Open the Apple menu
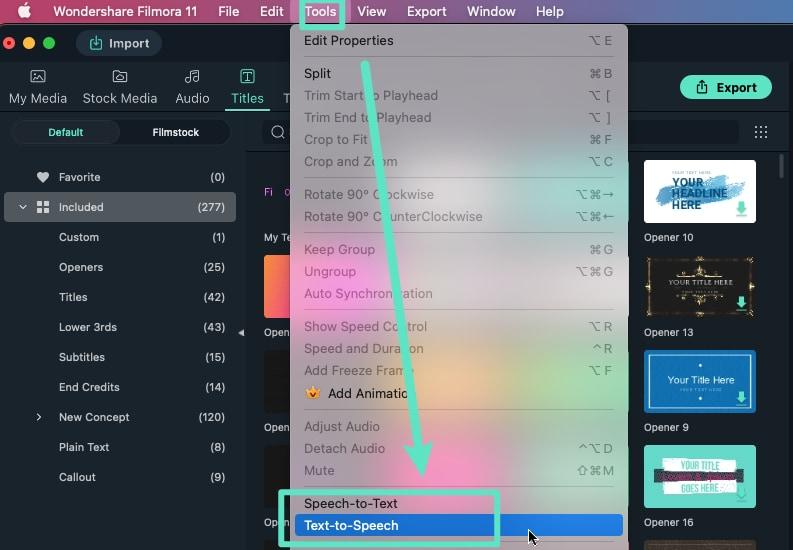 pyautogui.click(x=24, y=11)
